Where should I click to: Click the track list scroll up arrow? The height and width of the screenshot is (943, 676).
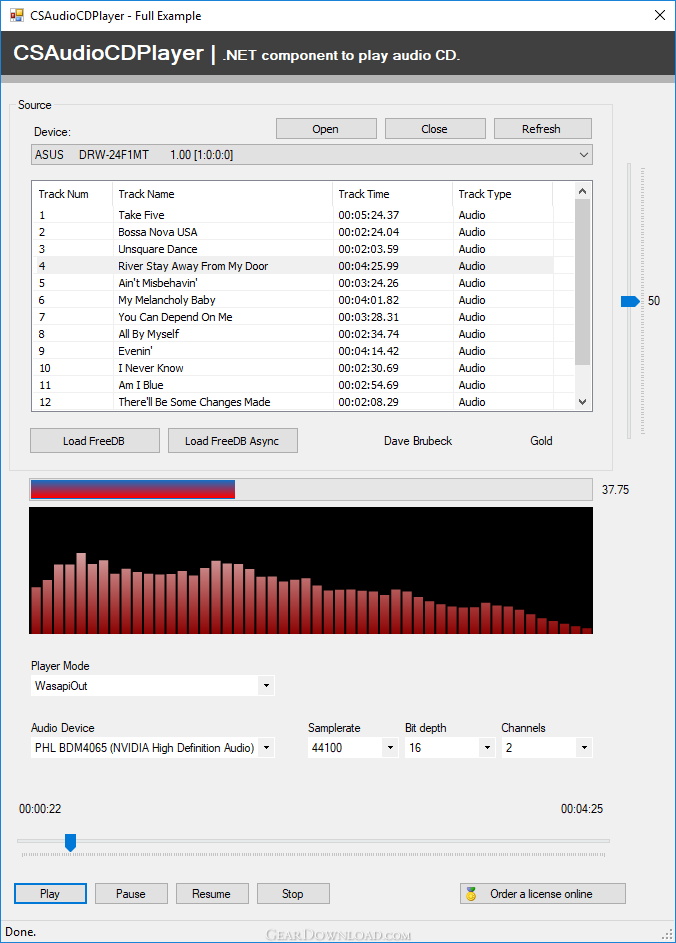pos(582,191)
